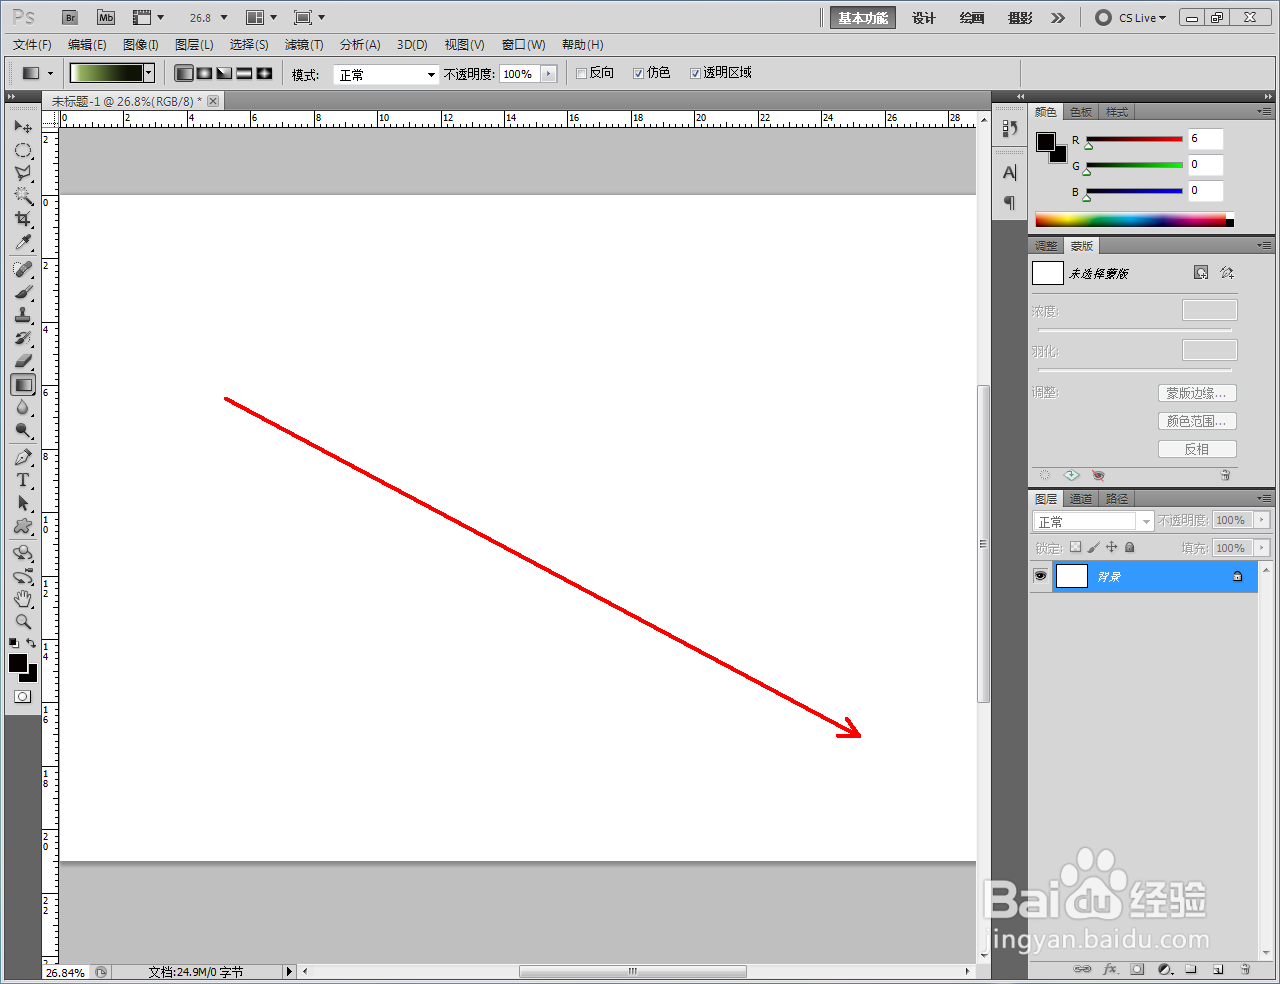Choose the linear gradient type button

tap(184, 73)
